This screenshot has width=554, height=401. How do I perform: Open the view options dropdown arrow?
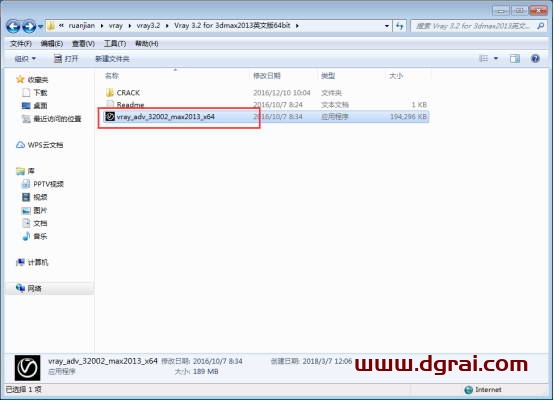pos(496,59)
